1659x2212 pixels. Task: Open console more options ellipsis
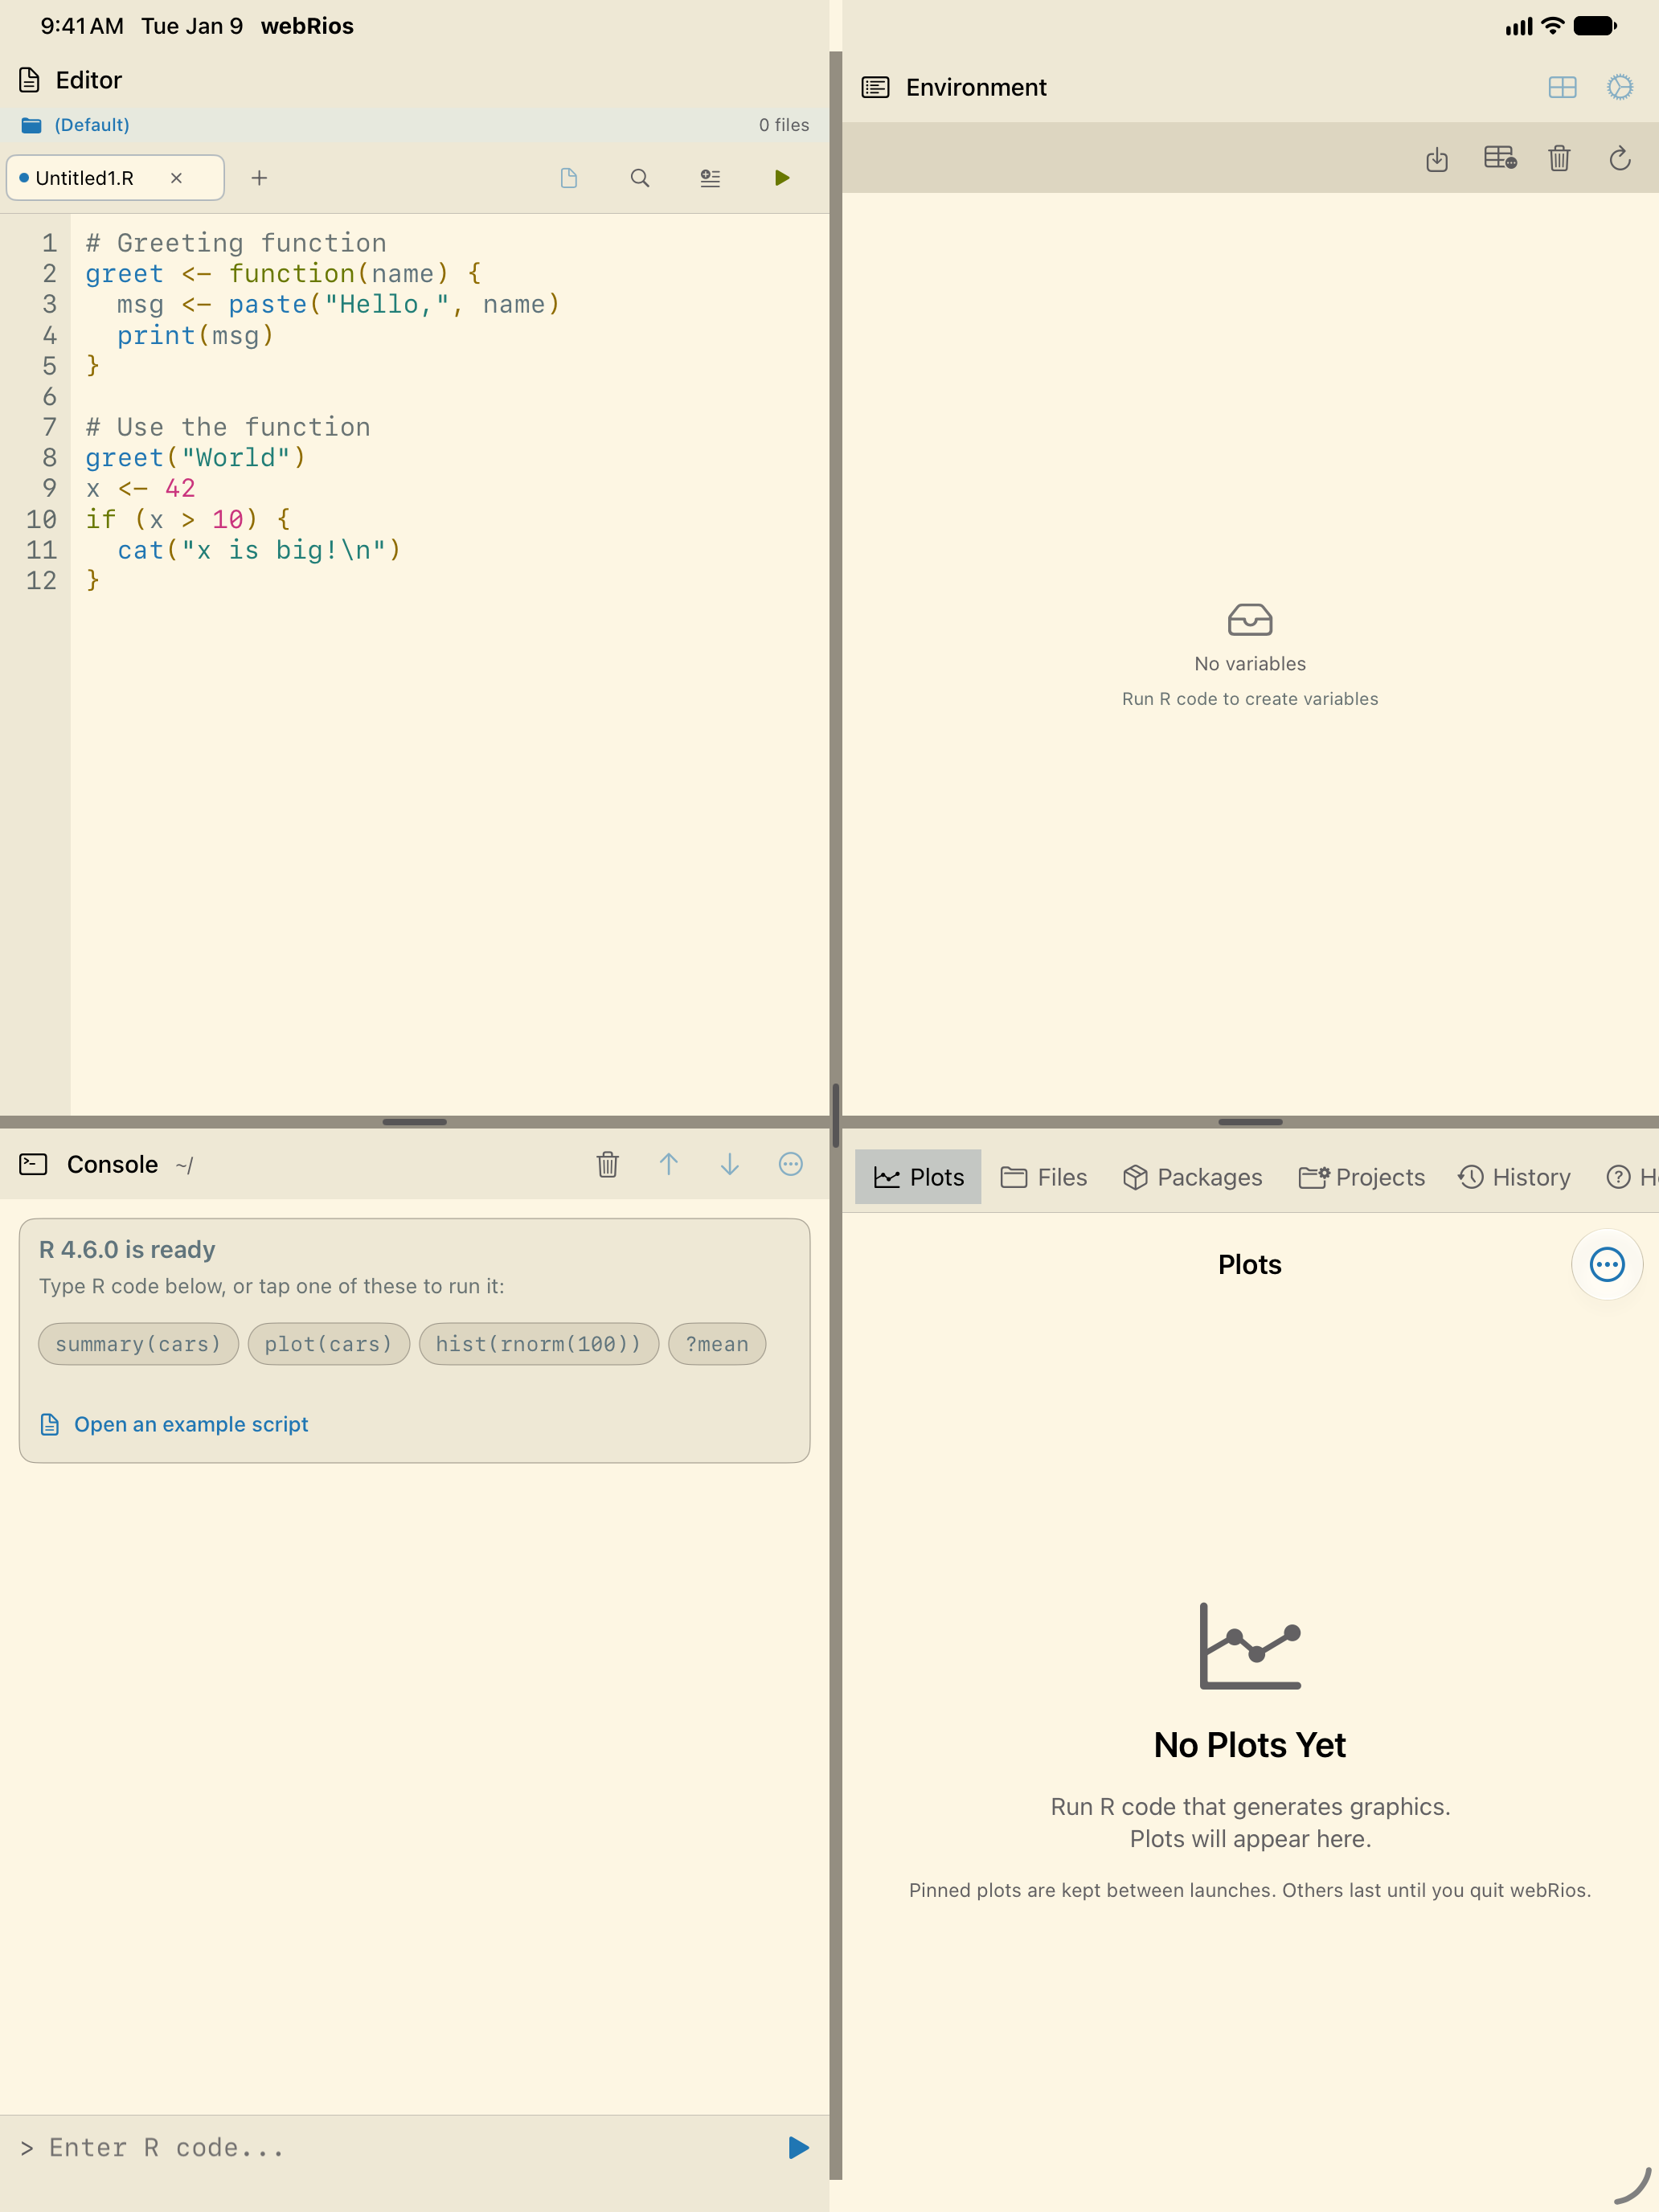791,1164
